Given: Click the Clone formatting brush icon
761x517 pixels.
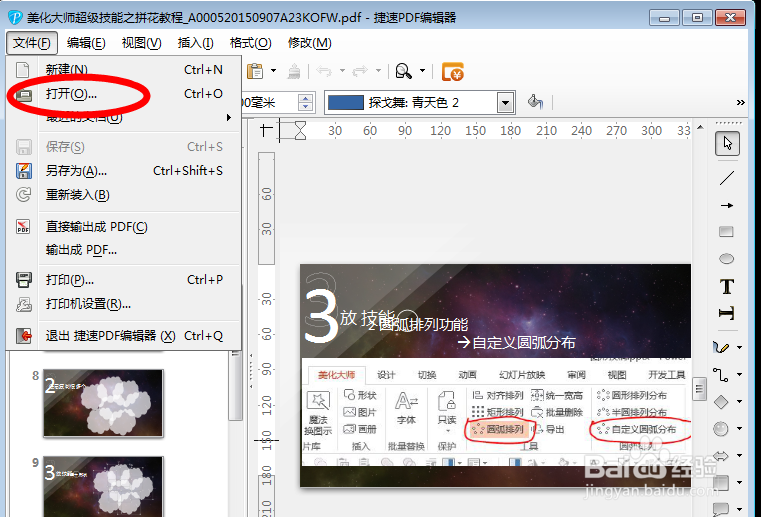Looking at the screenshot, I should pyautogui.click(x=294, y=71).
